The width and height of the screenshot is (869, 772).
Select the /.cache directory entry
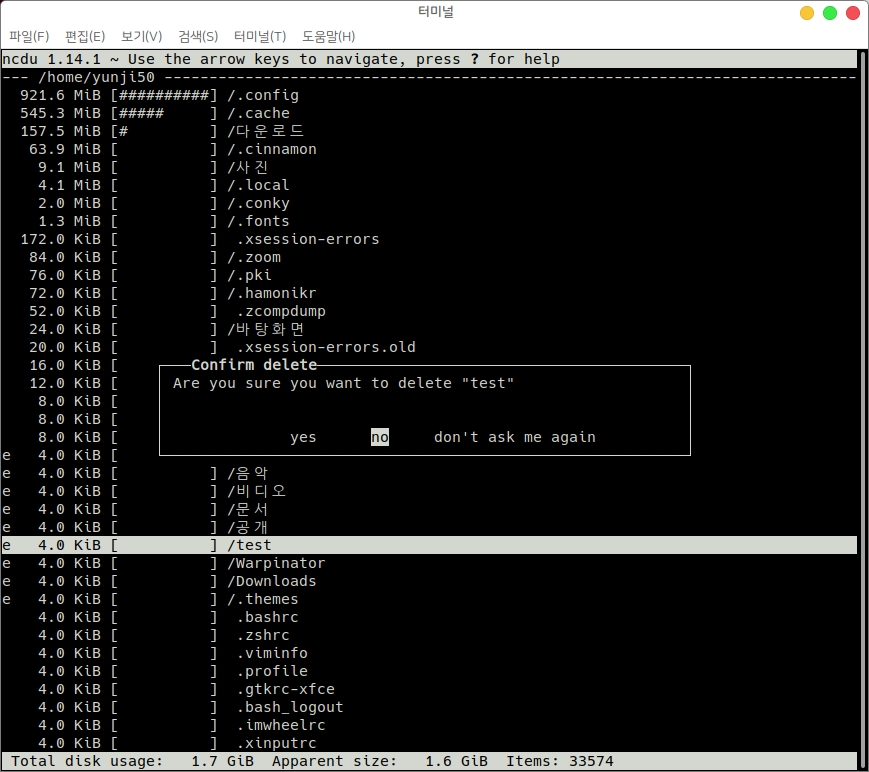(x=258, y=113)
